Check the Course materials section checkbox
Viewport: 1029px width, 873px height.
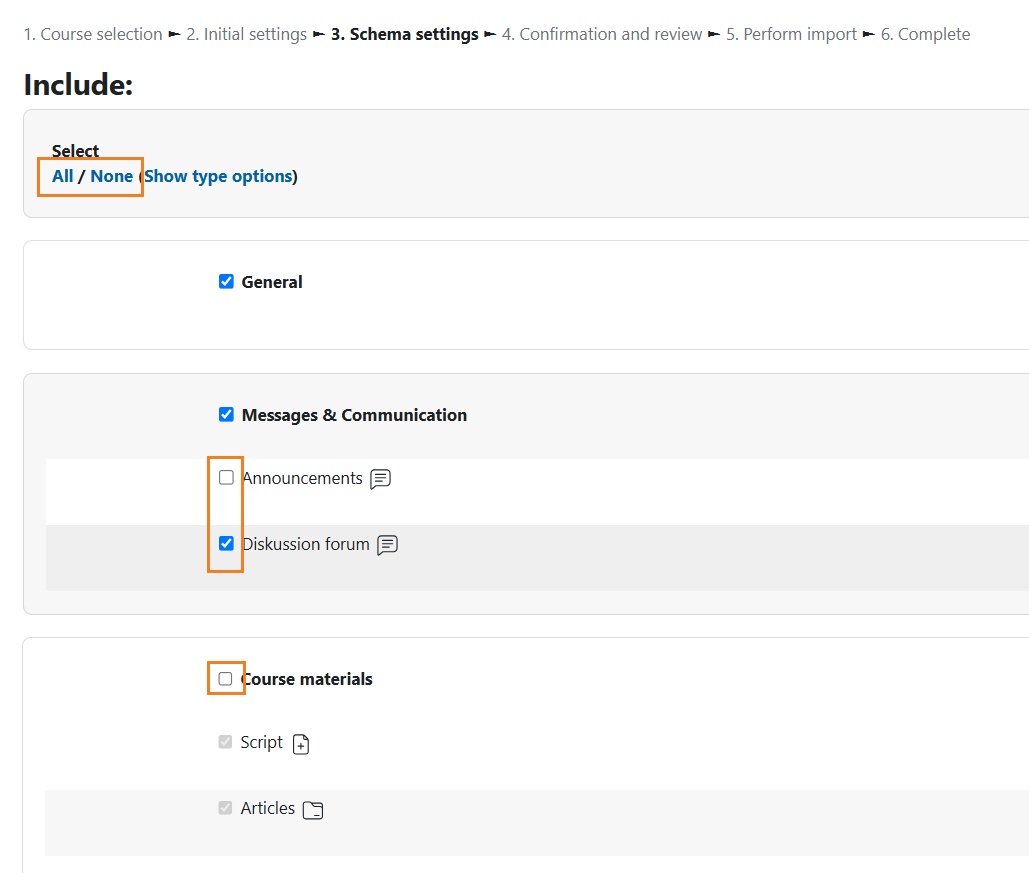(x=225, y=678)
